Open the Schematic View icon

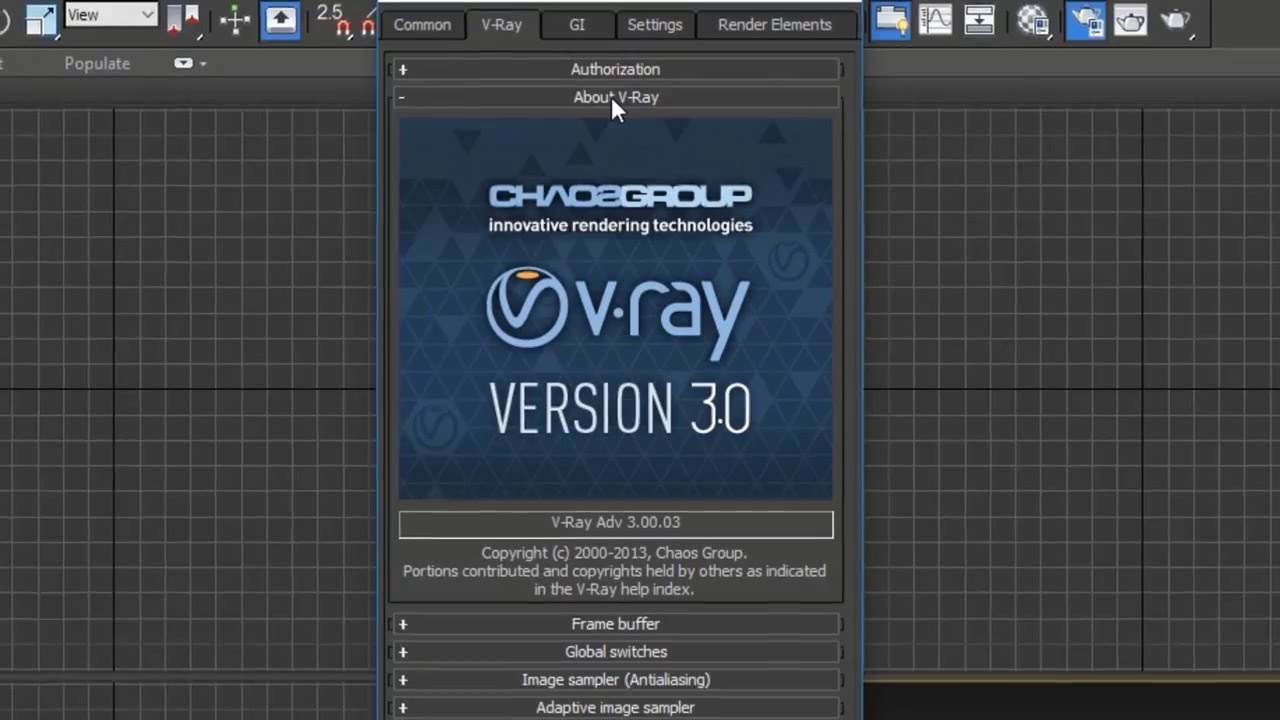[980, 20]
